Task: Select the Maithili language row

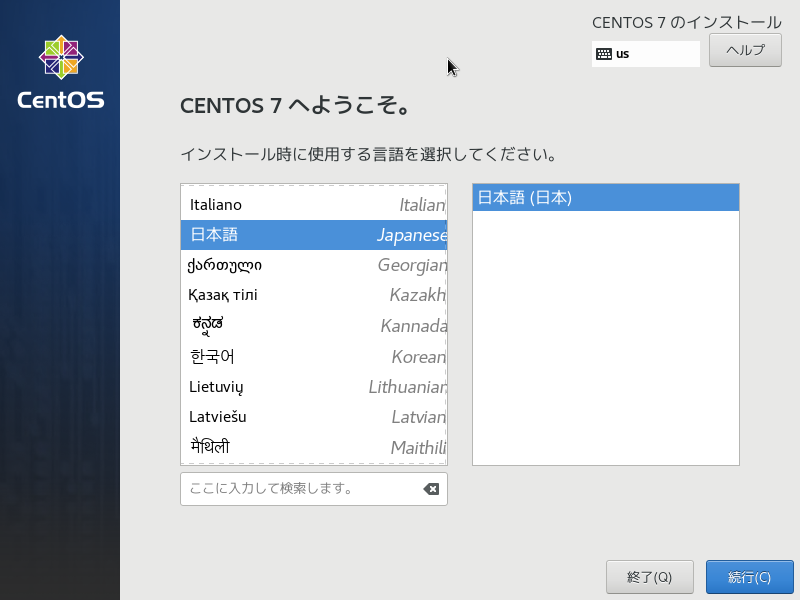Action: [x=313, y=447]
